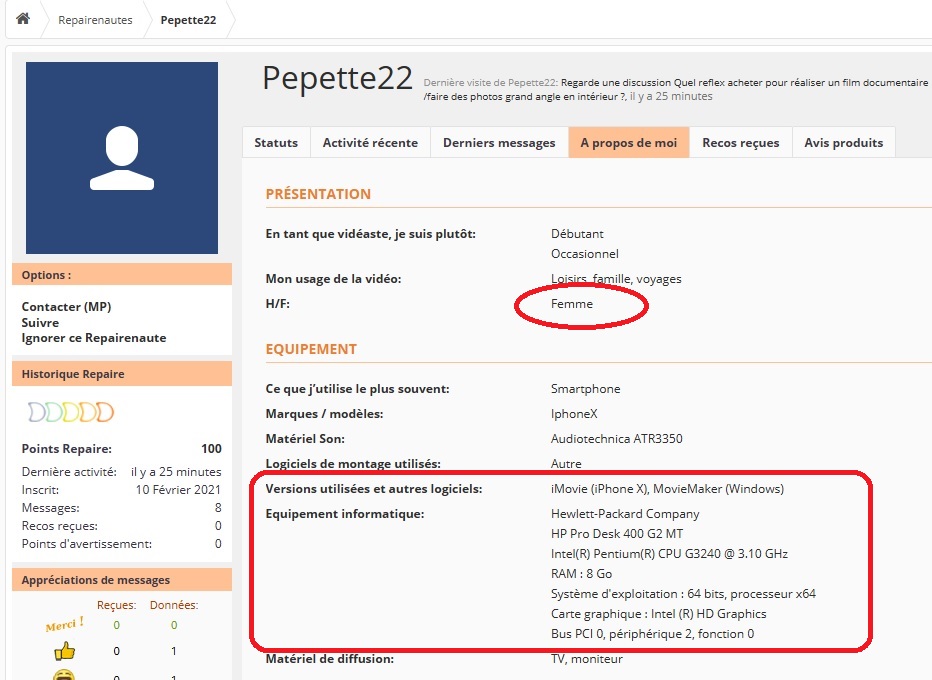Image resolution: width=932 pixels, height=680 pixels.
Task: Click the Intel Pentium CPU G3240 line
Action: [x=669, y=554]
